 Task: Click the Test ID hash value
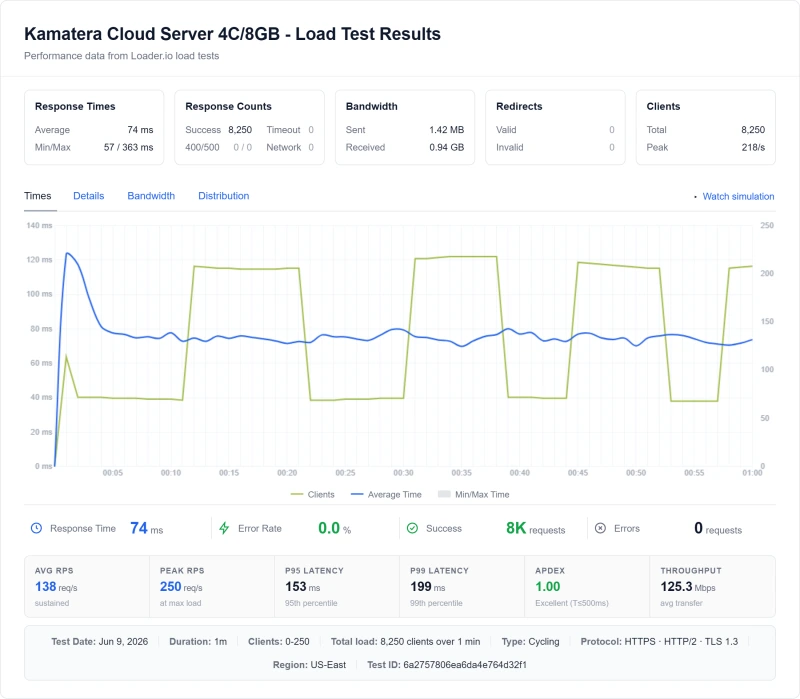pos(465,665)
